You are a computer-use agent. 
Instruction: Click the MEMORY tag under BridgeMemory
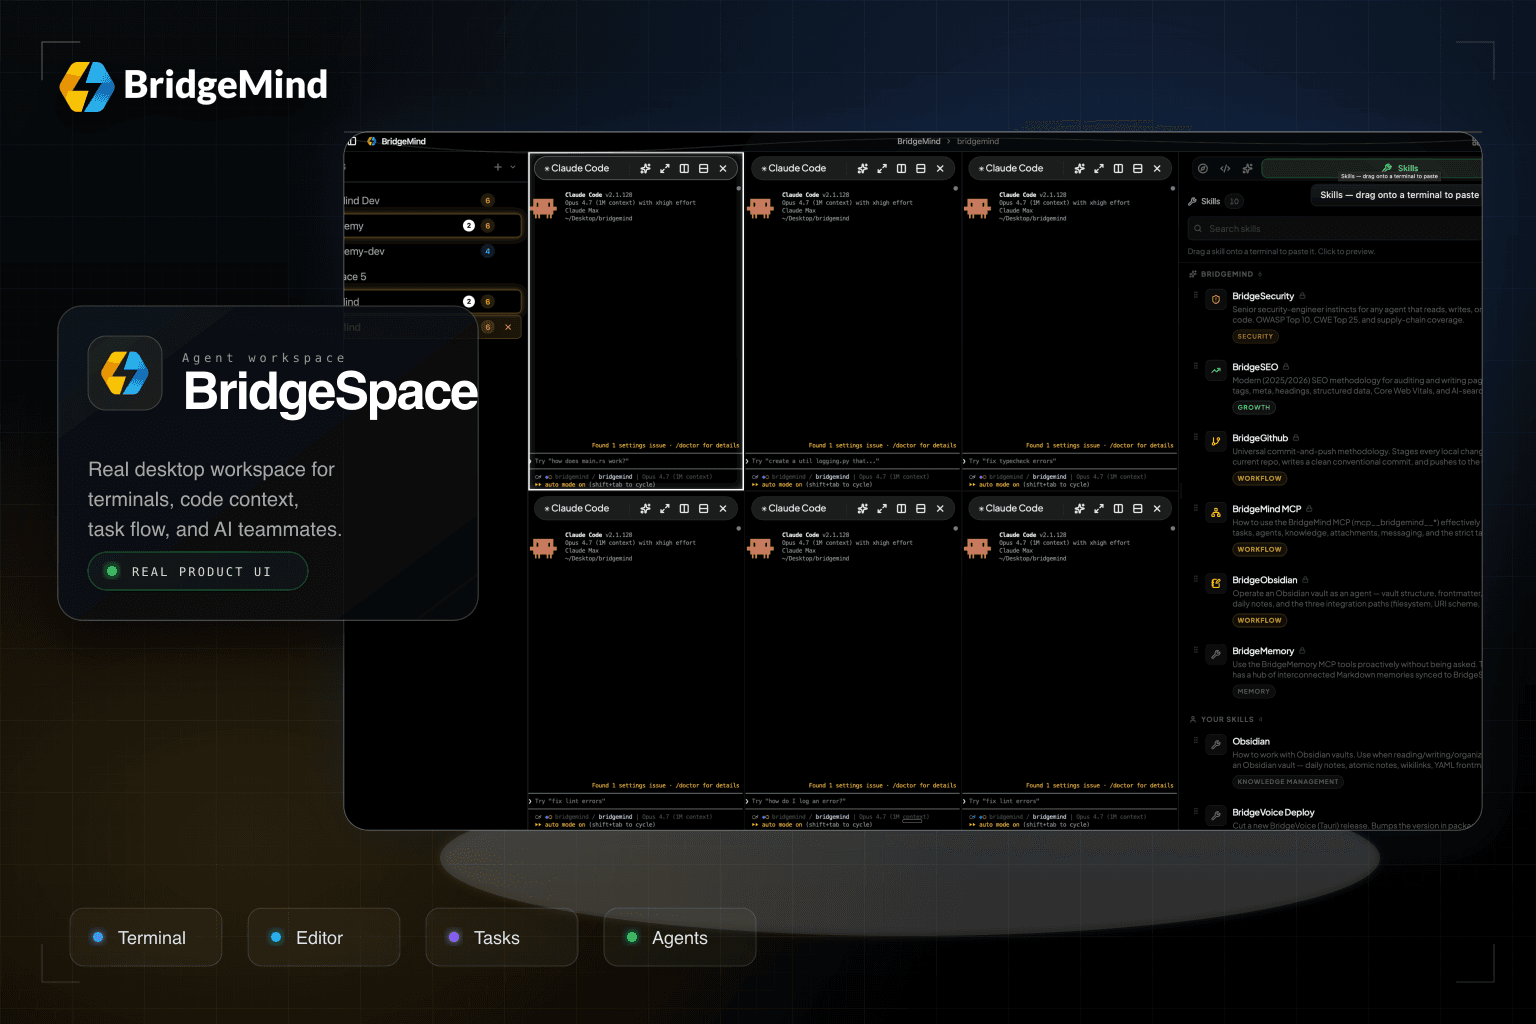[1253, 692]
